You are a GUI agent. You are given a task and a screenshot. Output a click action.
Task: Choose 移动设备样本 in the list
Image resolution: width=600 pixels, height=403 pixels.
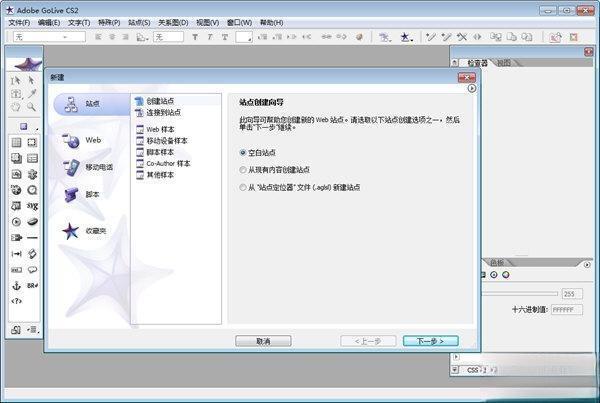[162, 141]
